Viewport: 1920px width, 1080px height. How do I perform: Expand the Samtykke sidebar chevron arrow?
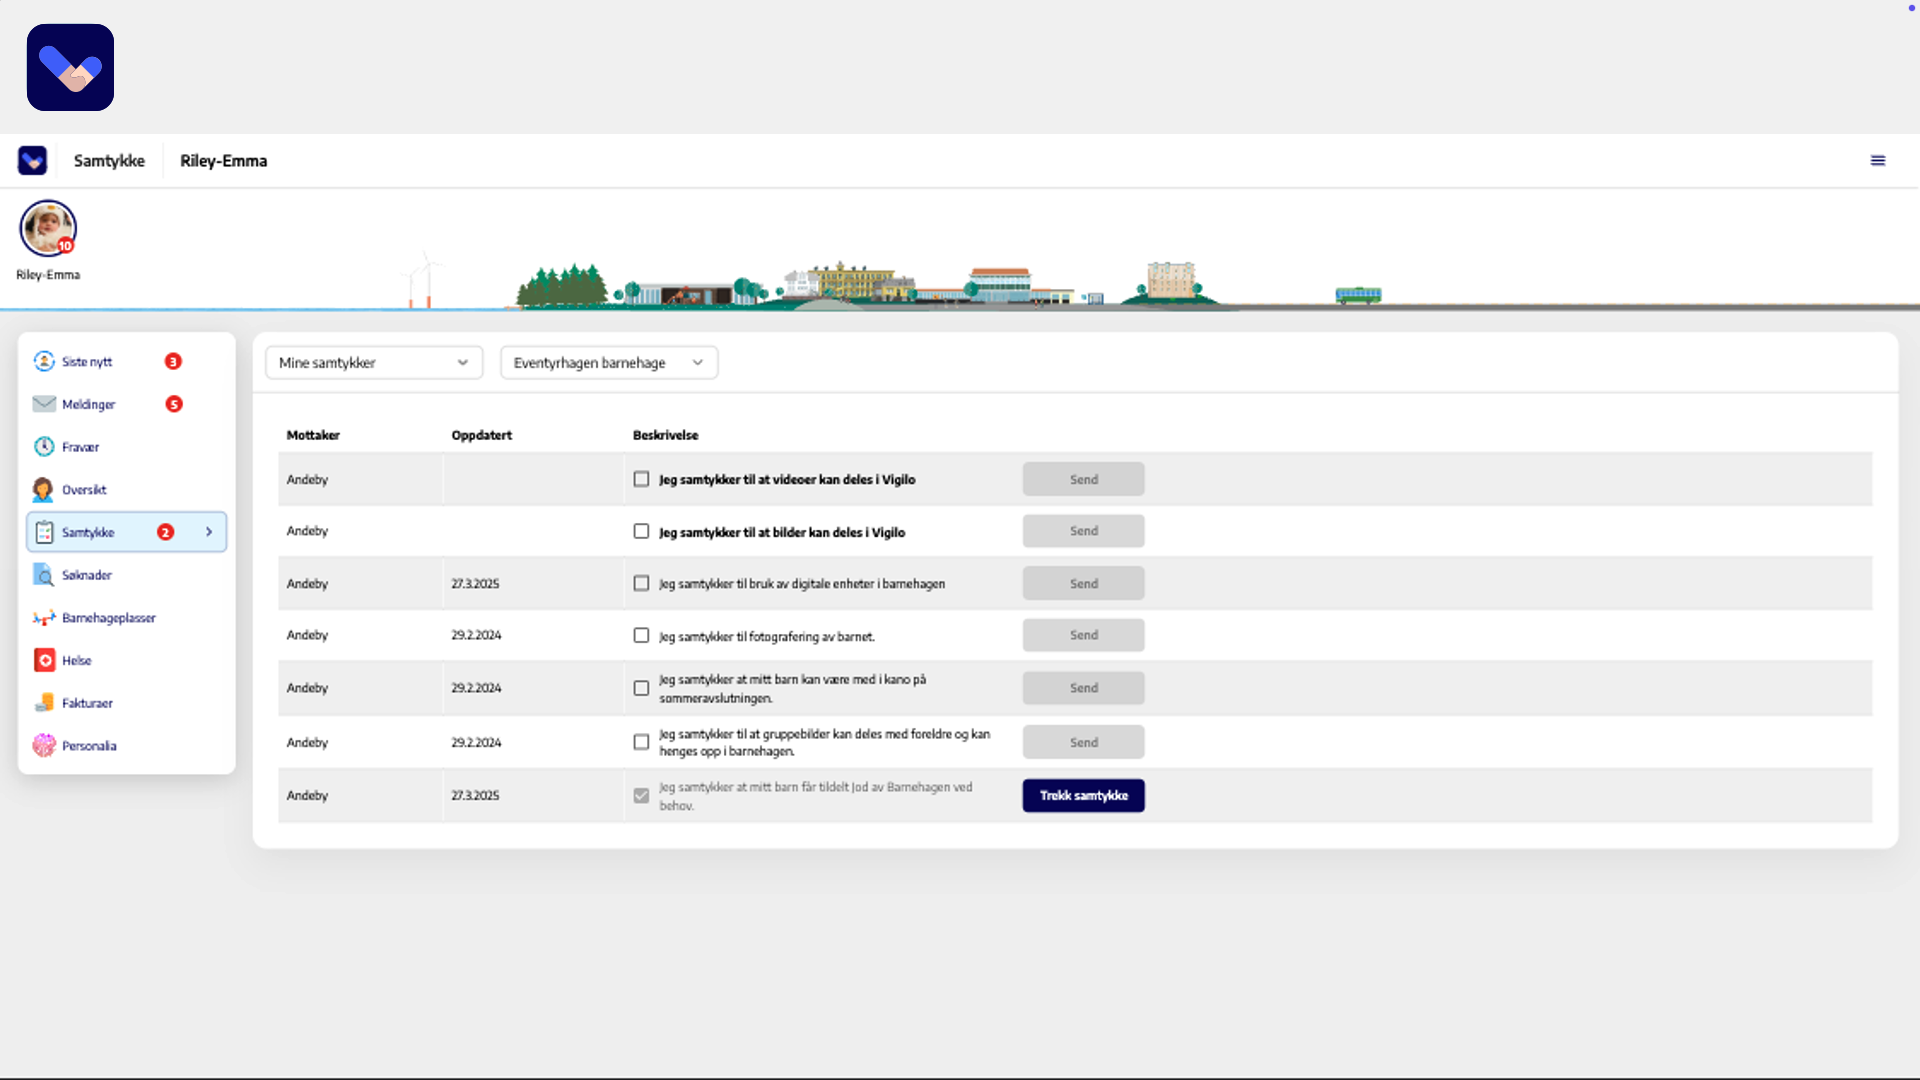coord(209,532)
